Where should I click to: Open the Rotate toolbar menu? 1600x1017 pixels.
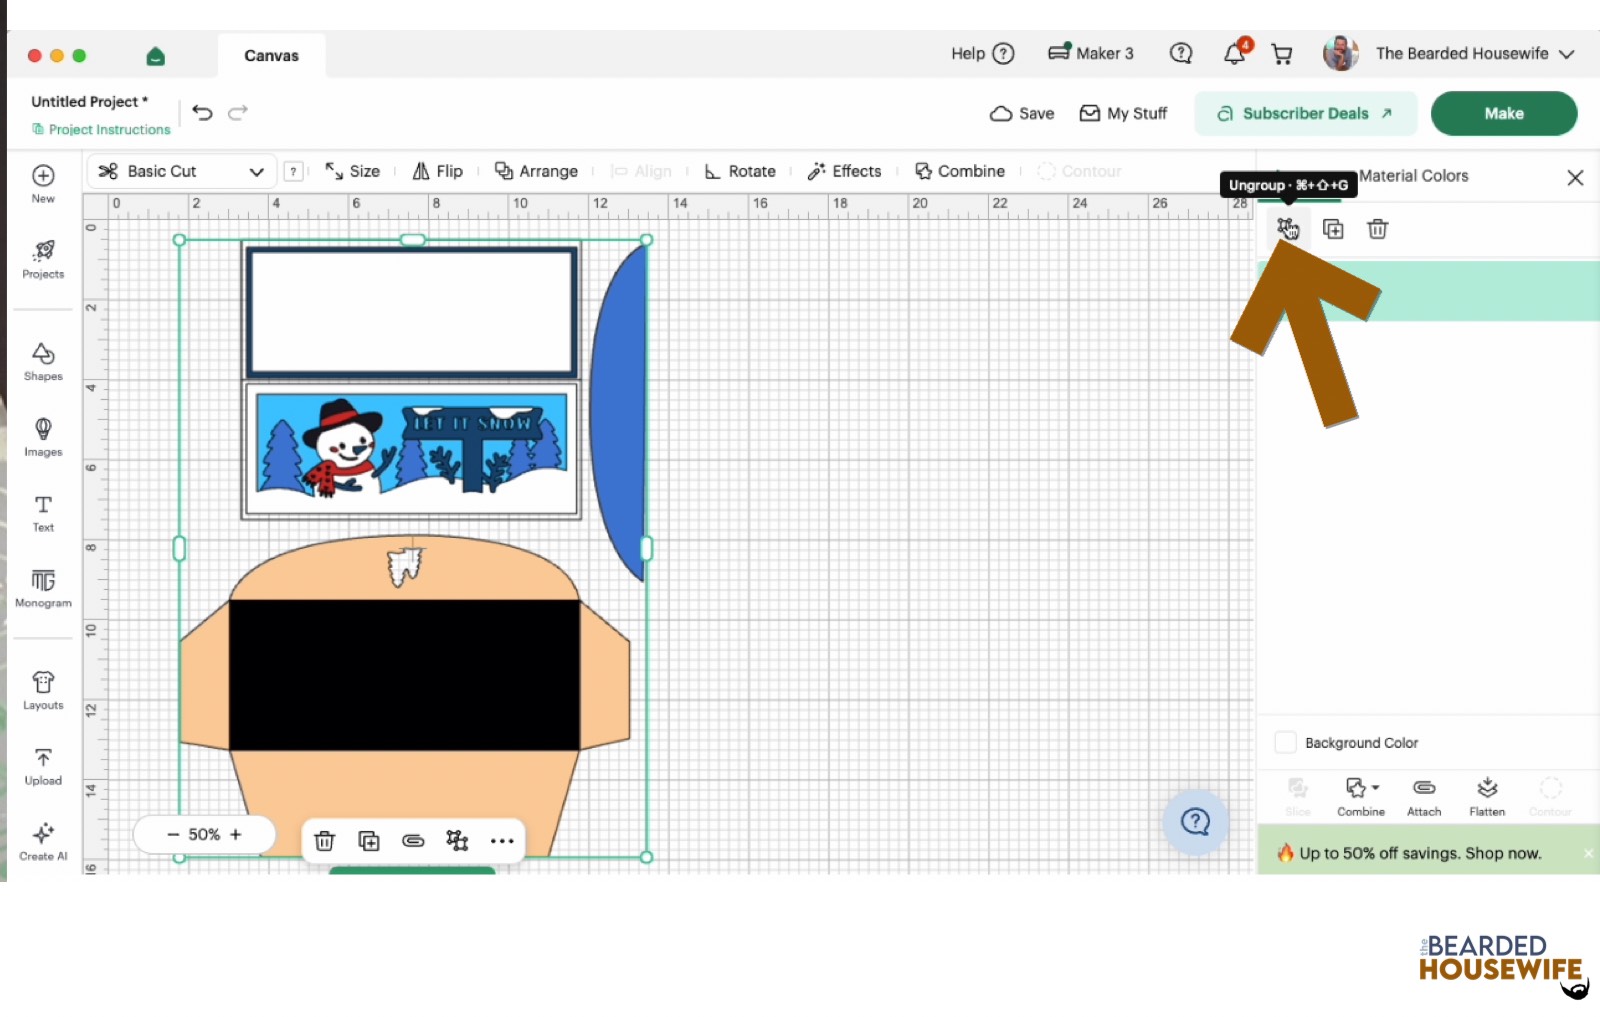[740, 171]
